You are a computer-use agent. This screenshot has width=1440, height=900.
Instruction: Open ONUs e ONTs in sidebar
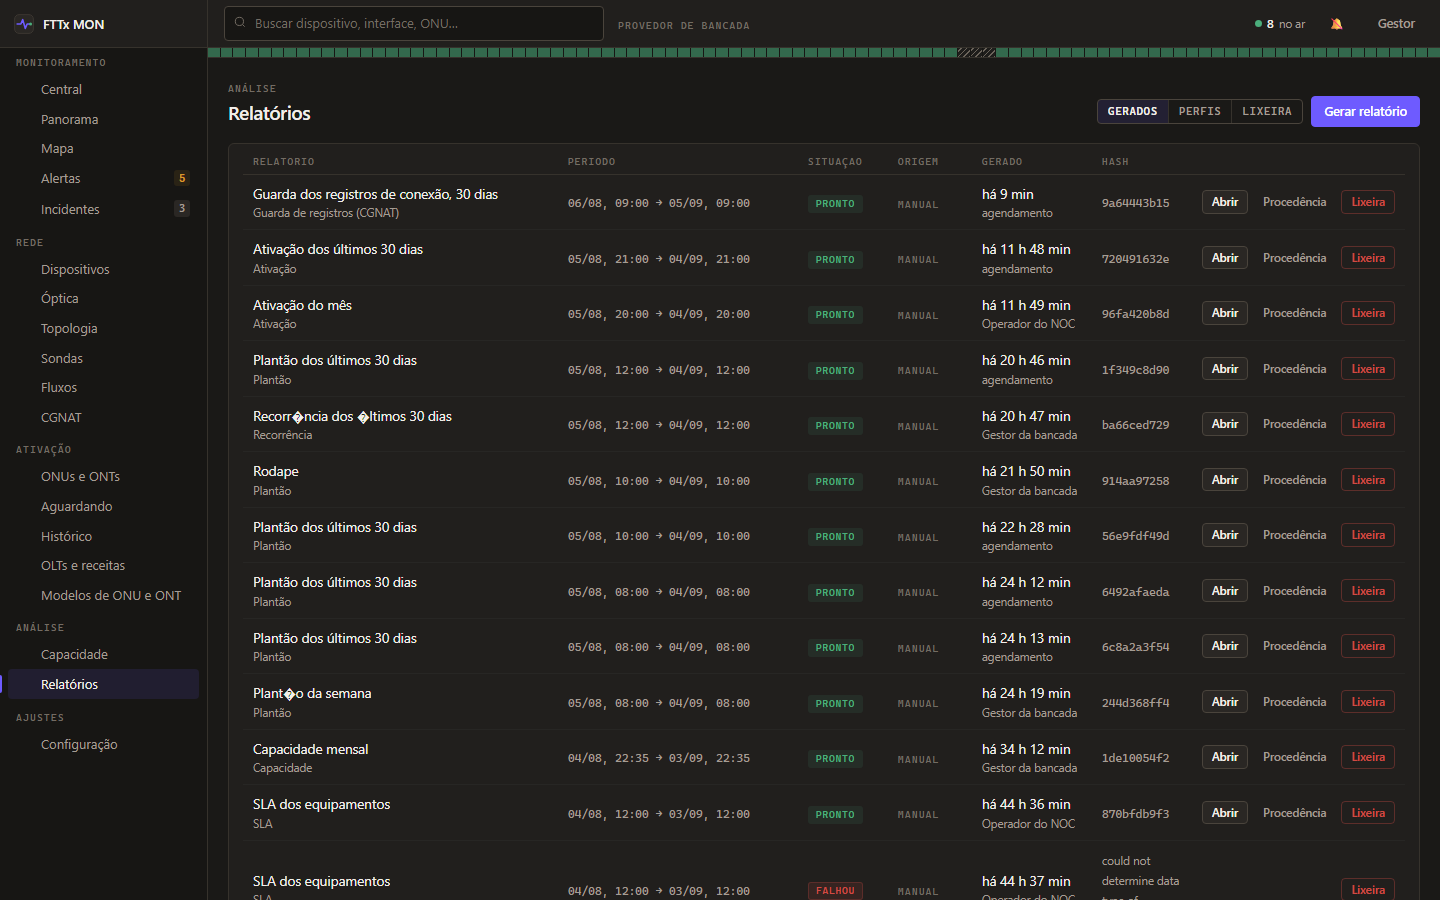click(x=103, y=477)
